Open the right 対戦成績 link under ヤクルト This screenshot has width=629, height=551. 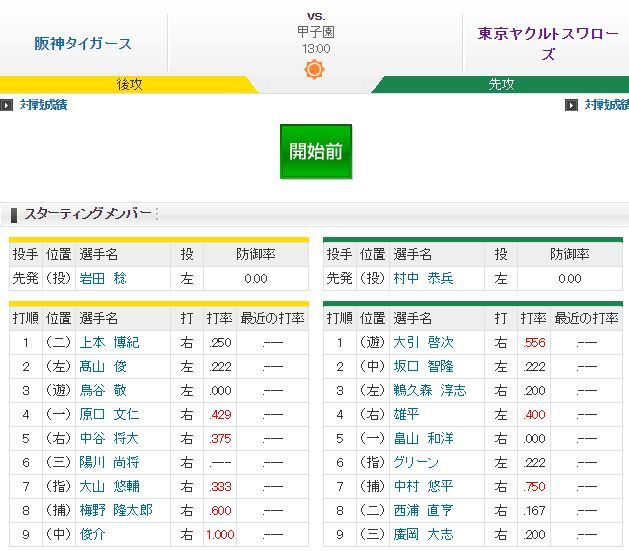click(x=607, y=105)
